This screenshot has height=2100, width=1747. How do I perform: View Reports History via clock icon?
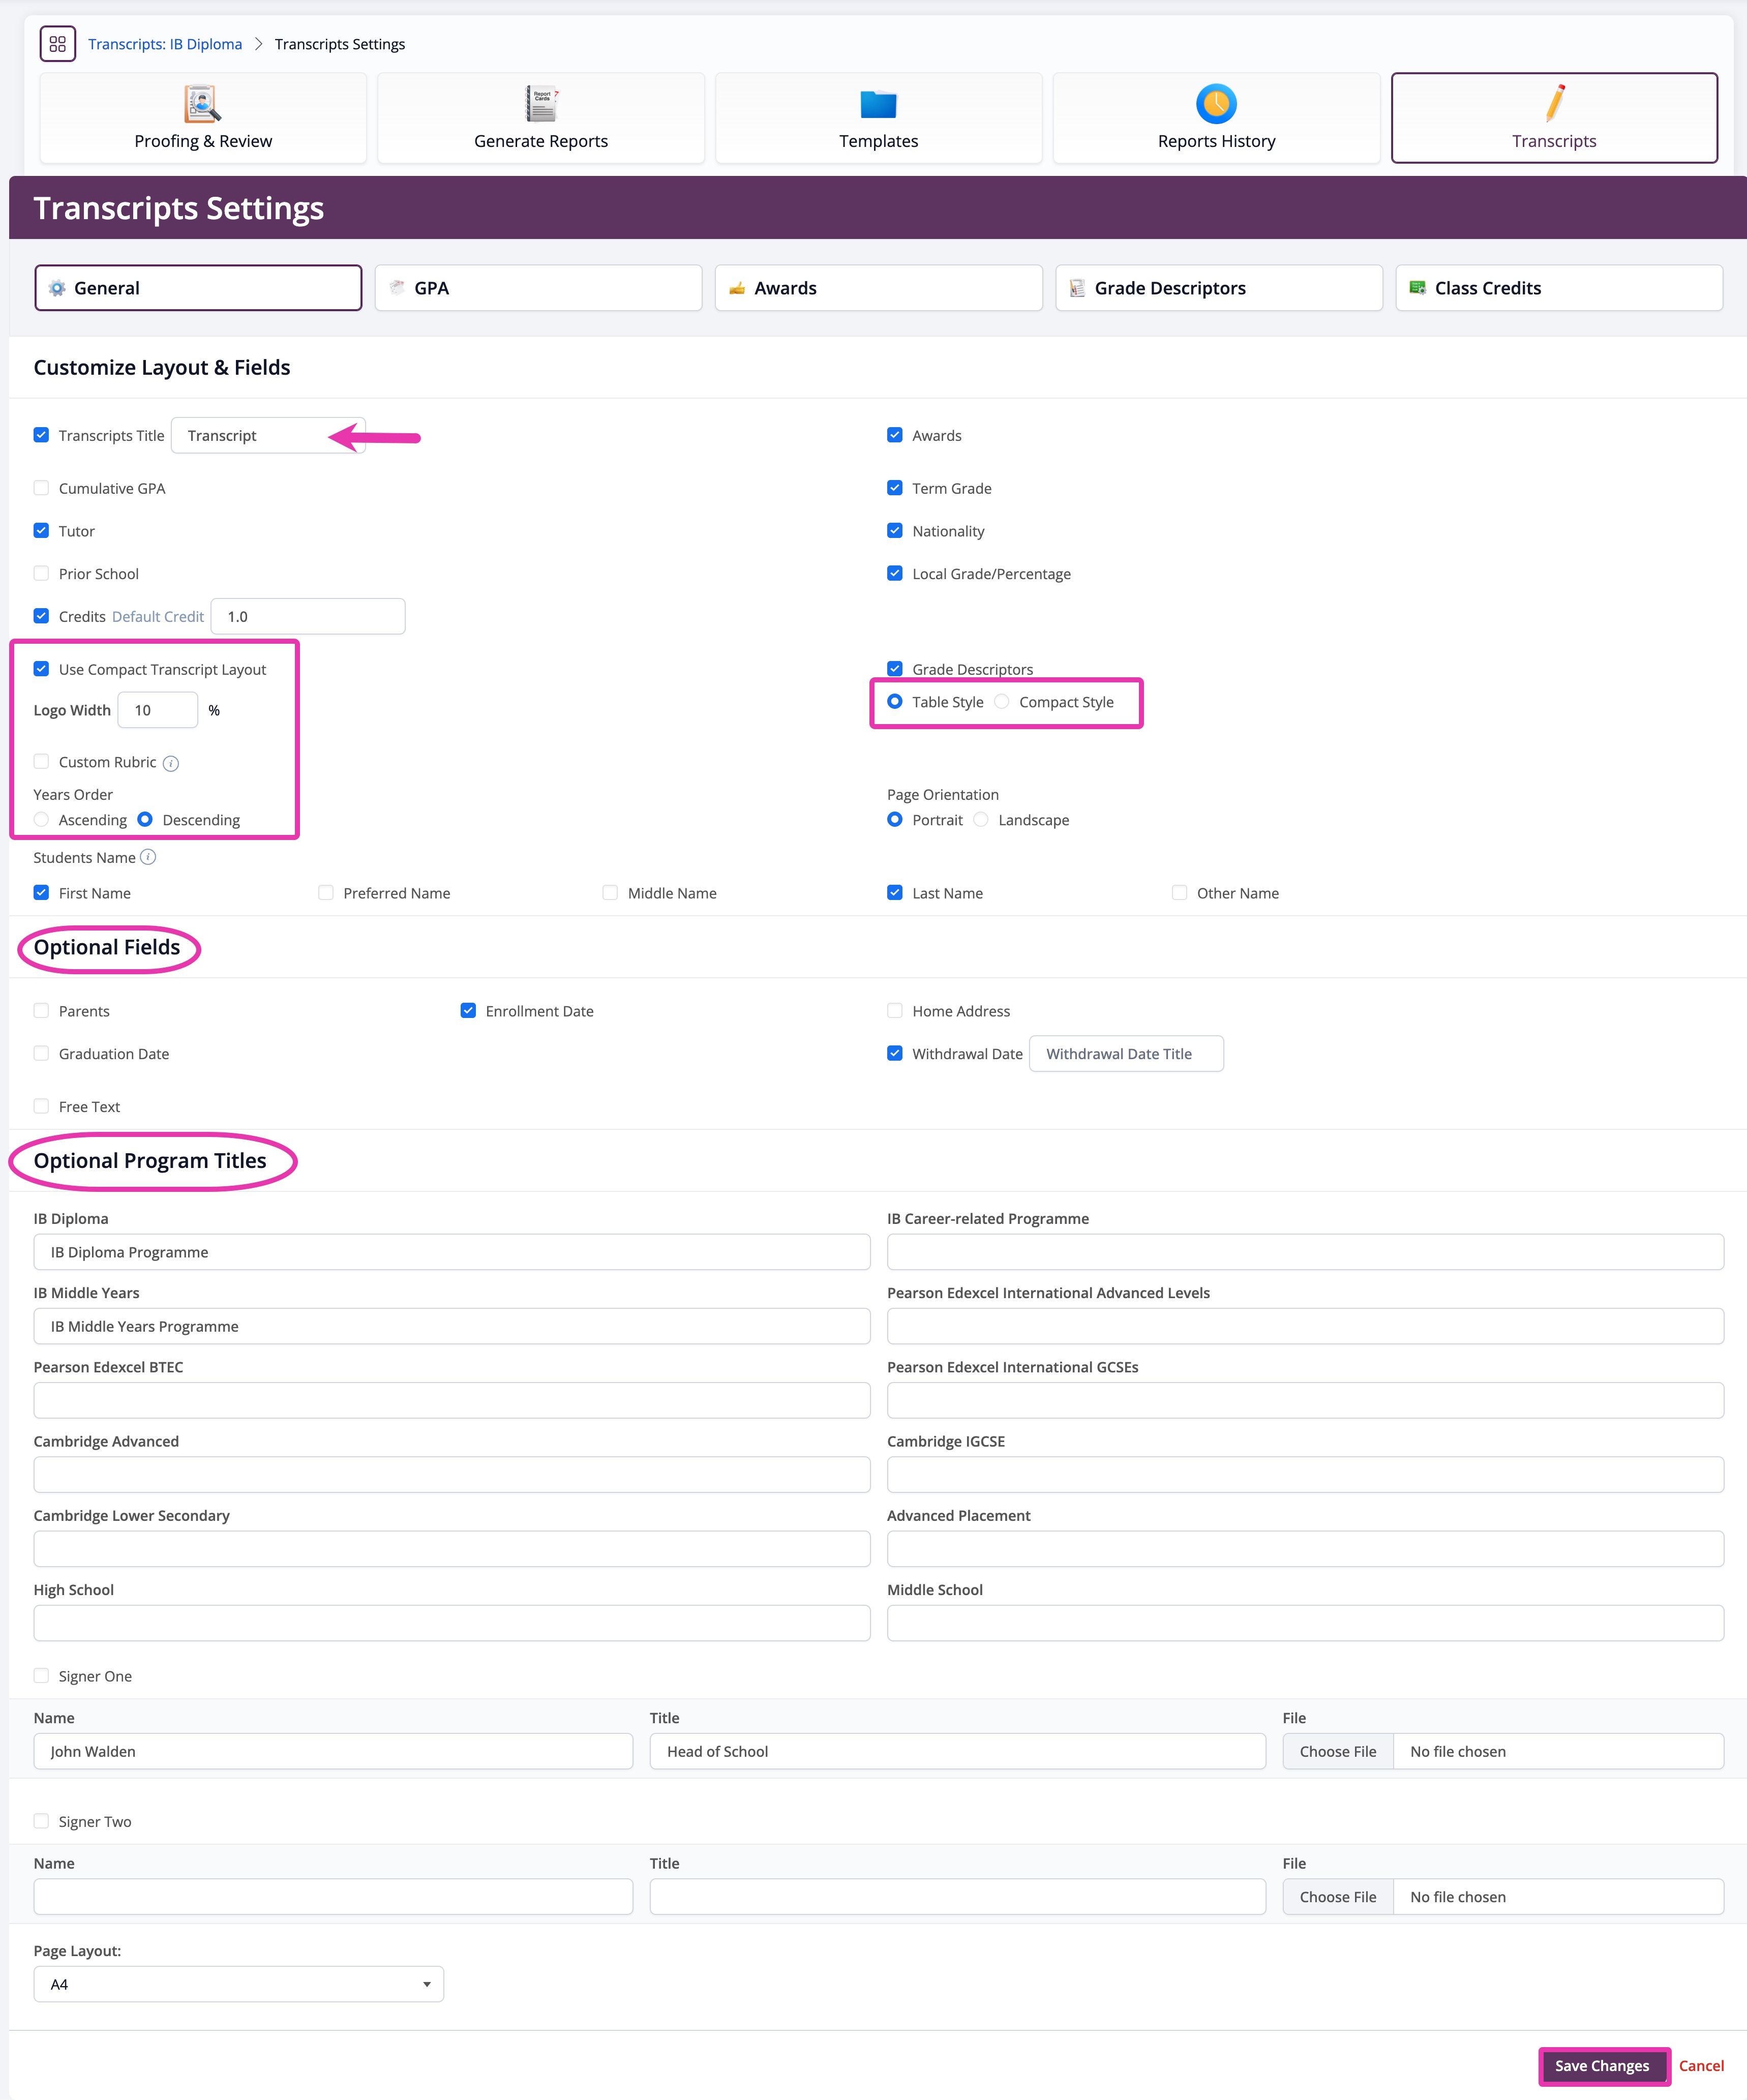tap(1216, 104)
